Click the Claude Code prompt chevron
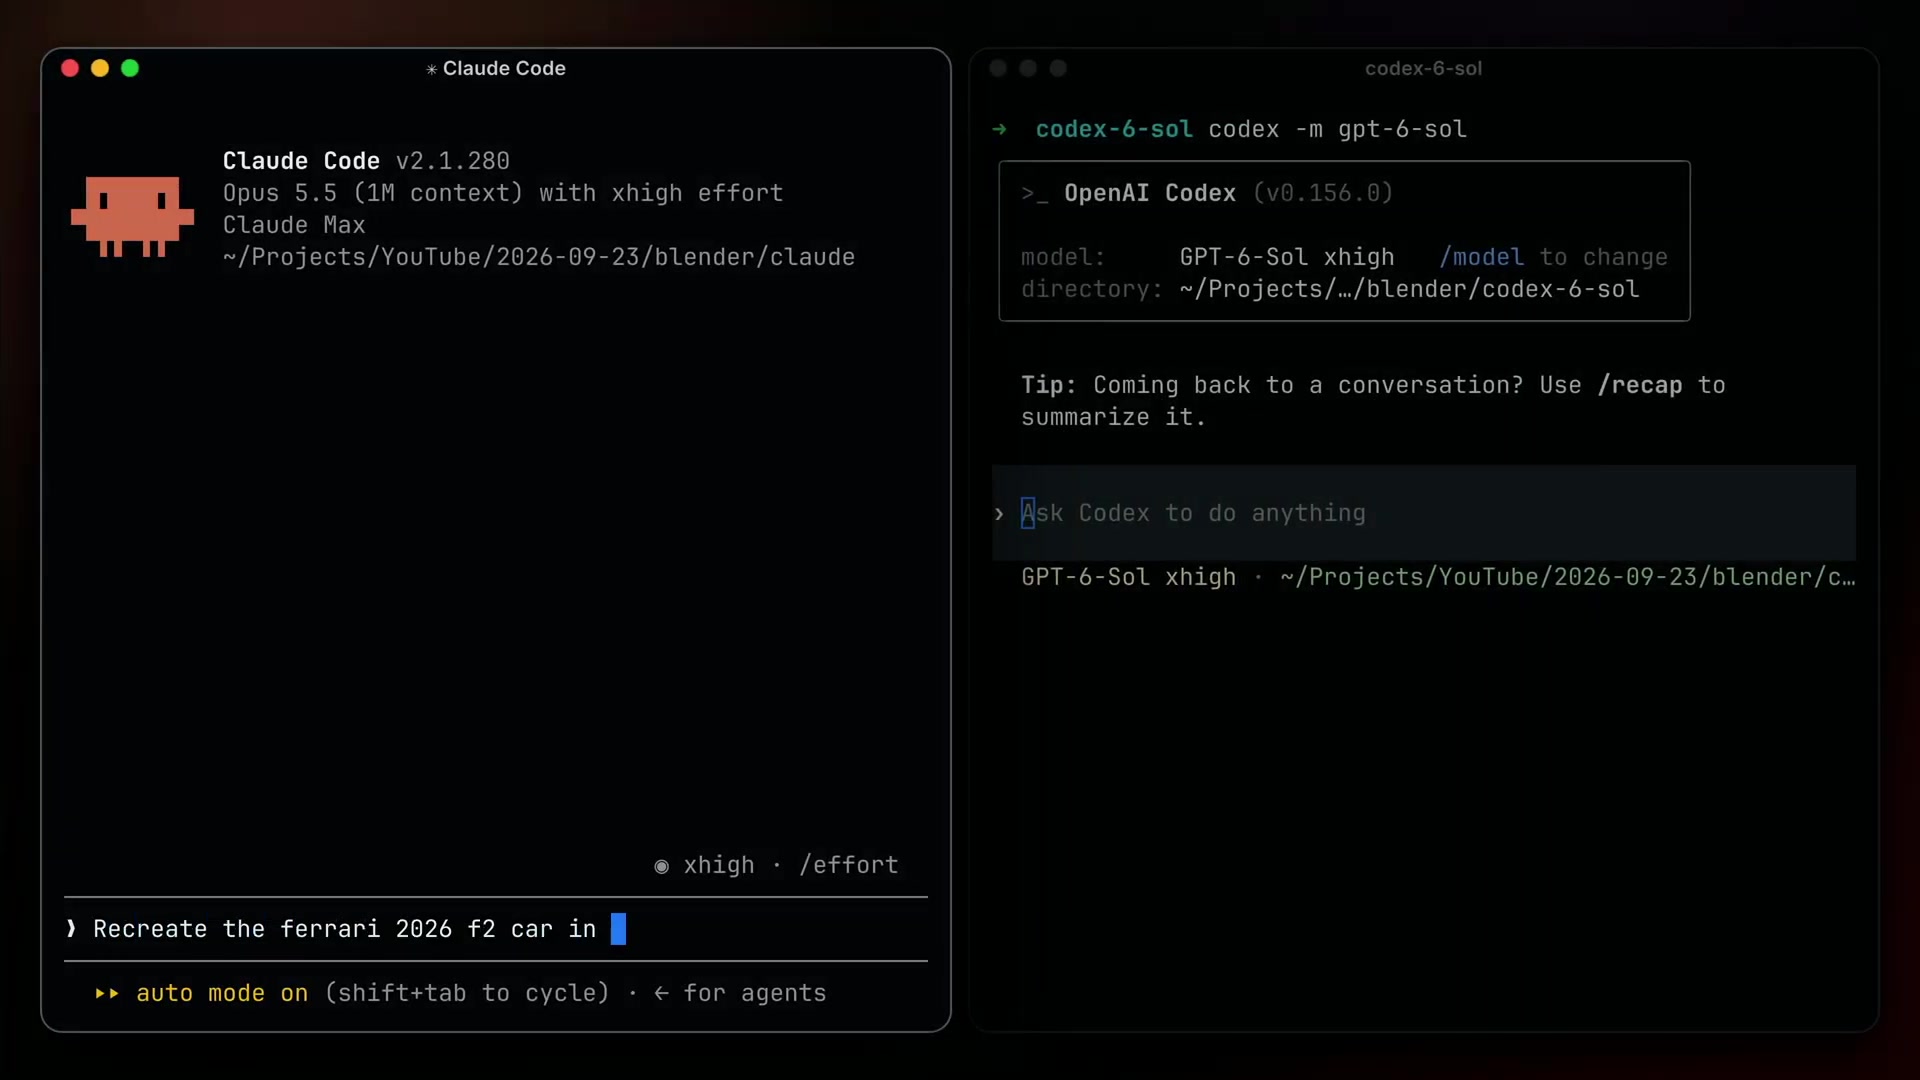The width and height of the screenshot is (1920, 1080). (71, 929)
